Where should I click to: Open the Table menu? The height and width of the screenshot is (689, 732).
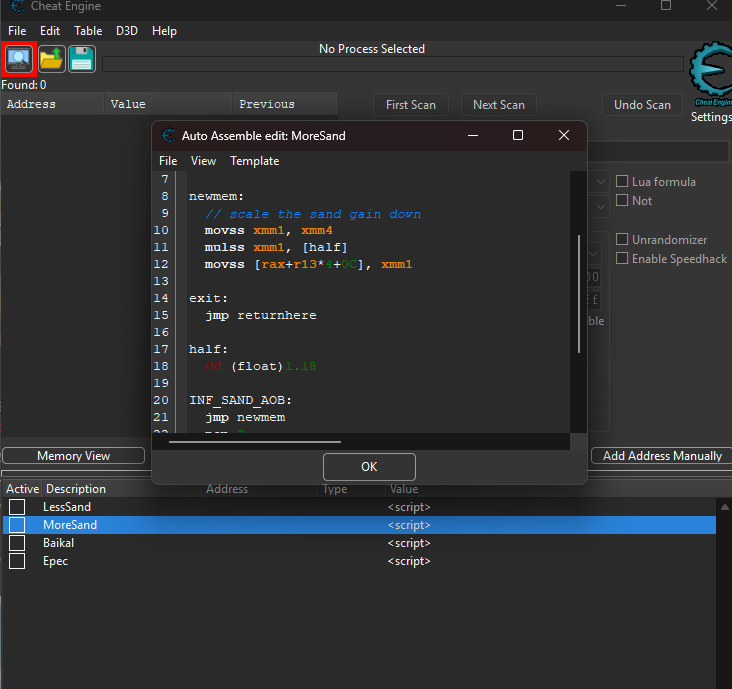pyautogui.click(x=88, y=31)
